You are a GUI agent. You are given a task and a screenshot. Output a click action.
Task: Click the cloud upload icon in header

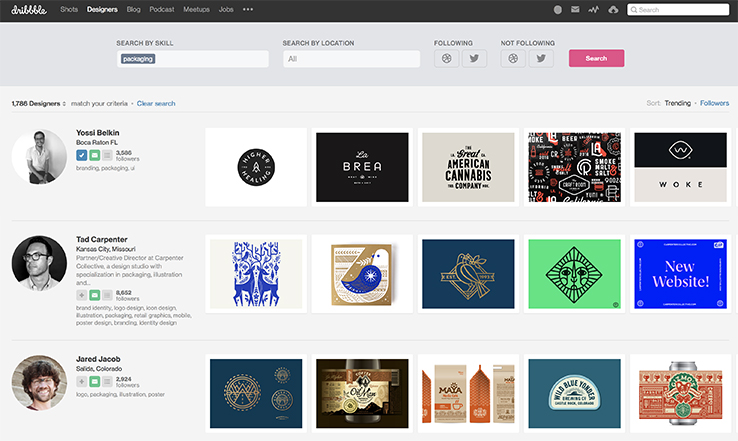pyautogui.click(x=613, y=9)
